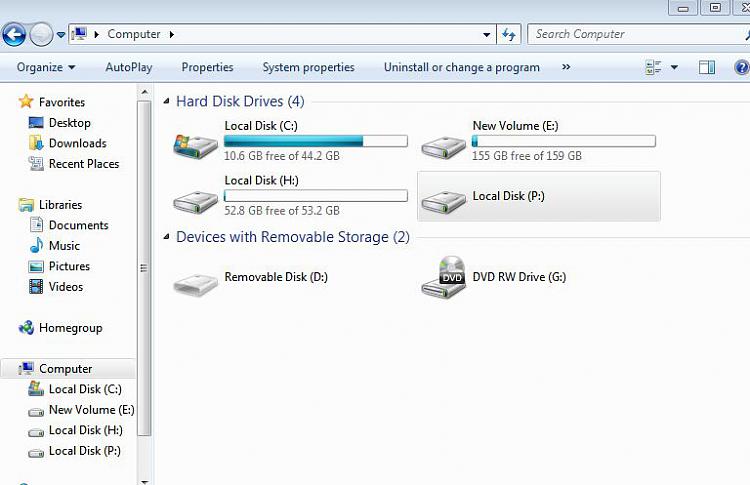Viewport: 750px width, 485px height.
Task: Select the New Volume (E:) drive icon
Action: click(x=443, y=146)
